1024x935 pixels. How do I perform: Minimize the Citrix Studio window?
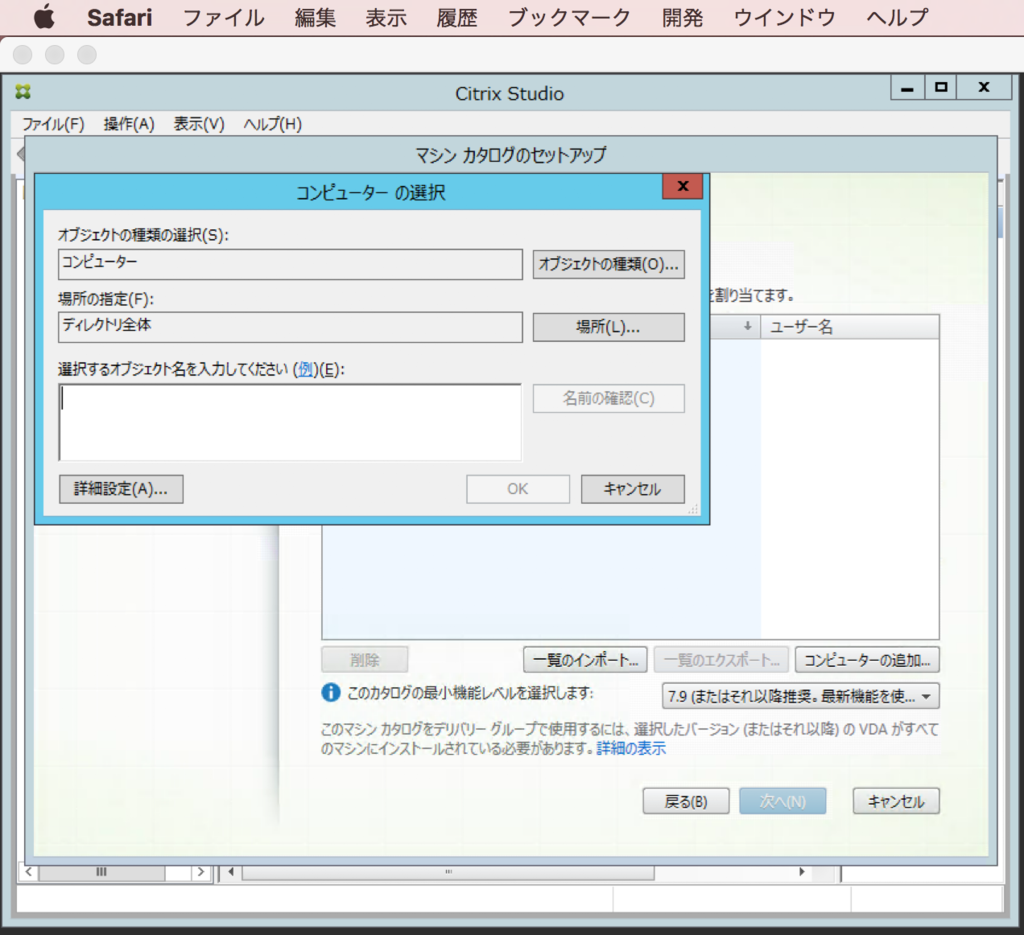pos(907,87)
